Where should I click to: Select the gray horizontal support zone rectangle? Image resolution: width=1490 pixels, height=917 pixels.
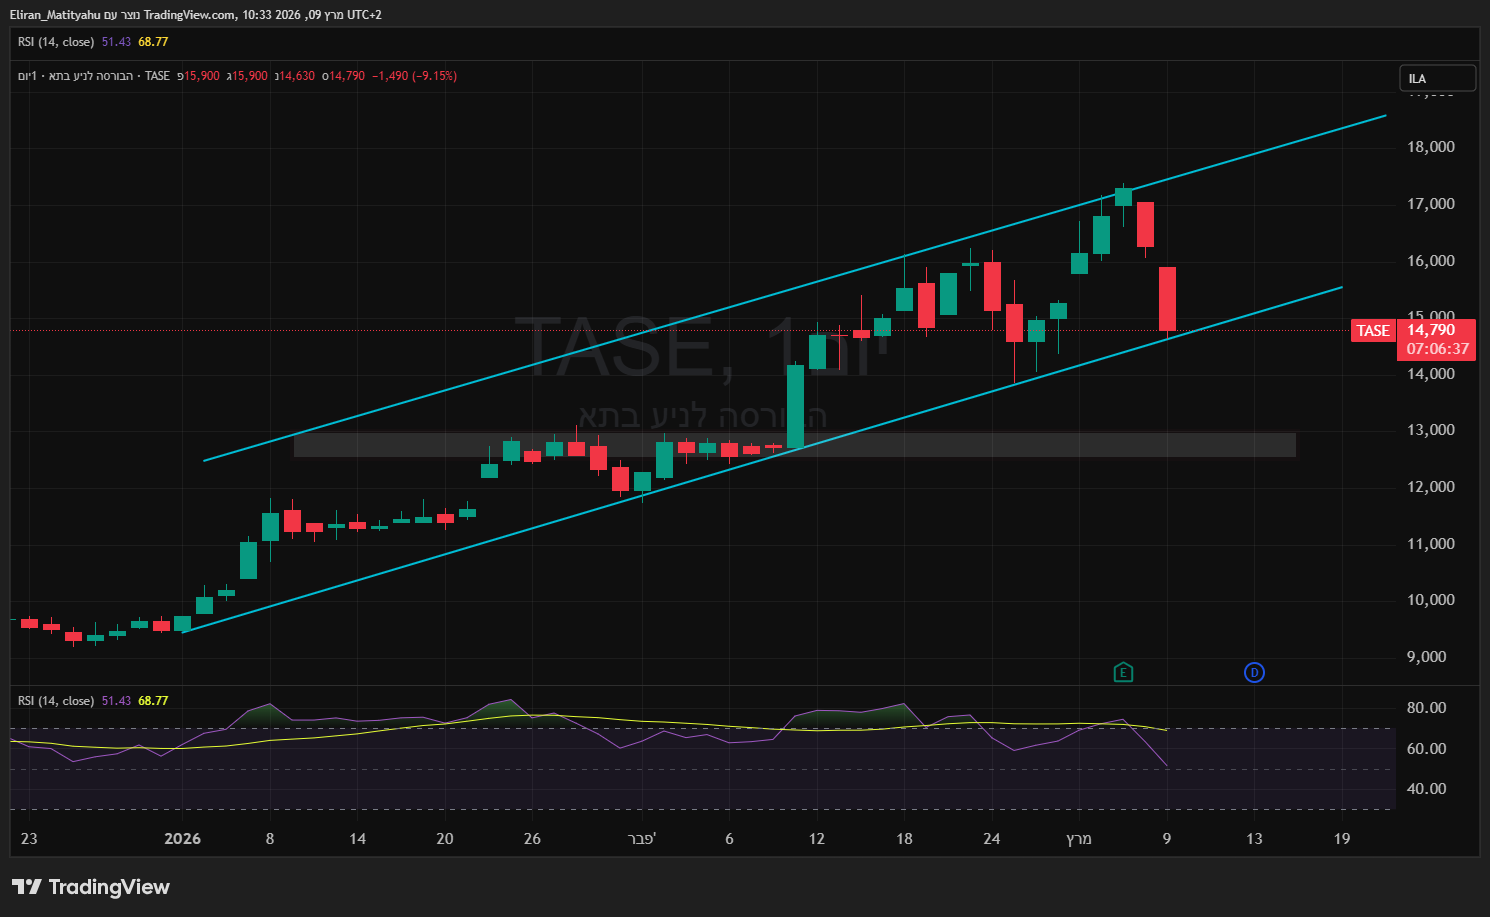pos(795,445)
